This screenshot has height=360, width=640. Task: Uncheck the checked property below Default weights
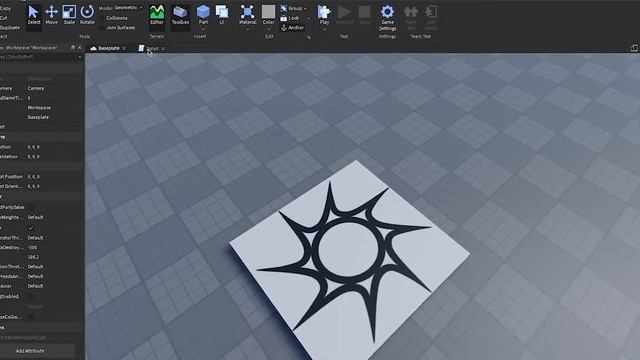(x=31, y=227)
